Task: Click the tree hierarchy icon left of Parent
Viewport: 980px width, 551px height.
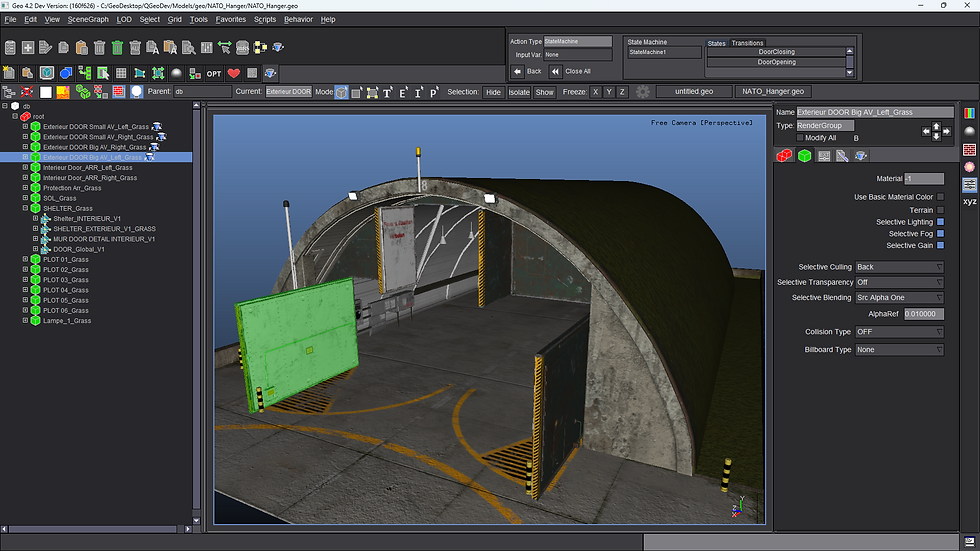Action: click(9, 92)
